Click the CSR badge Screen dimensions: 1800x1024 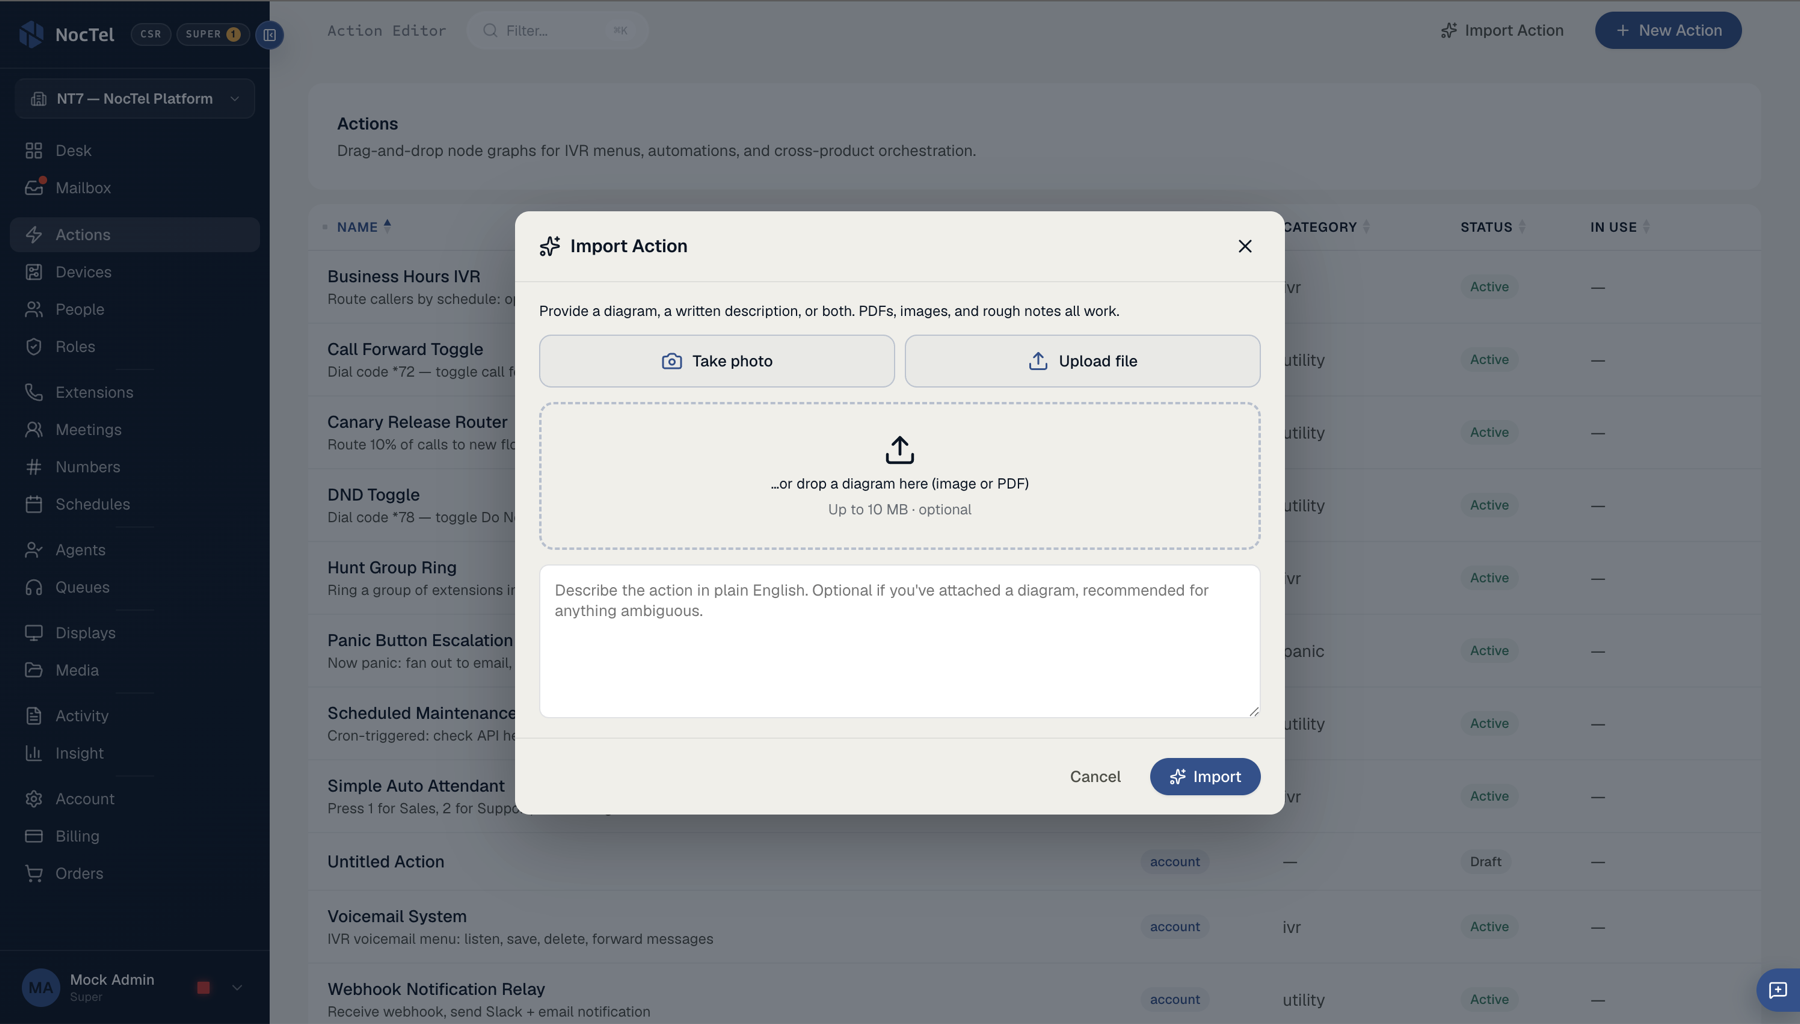coord(151,34)
